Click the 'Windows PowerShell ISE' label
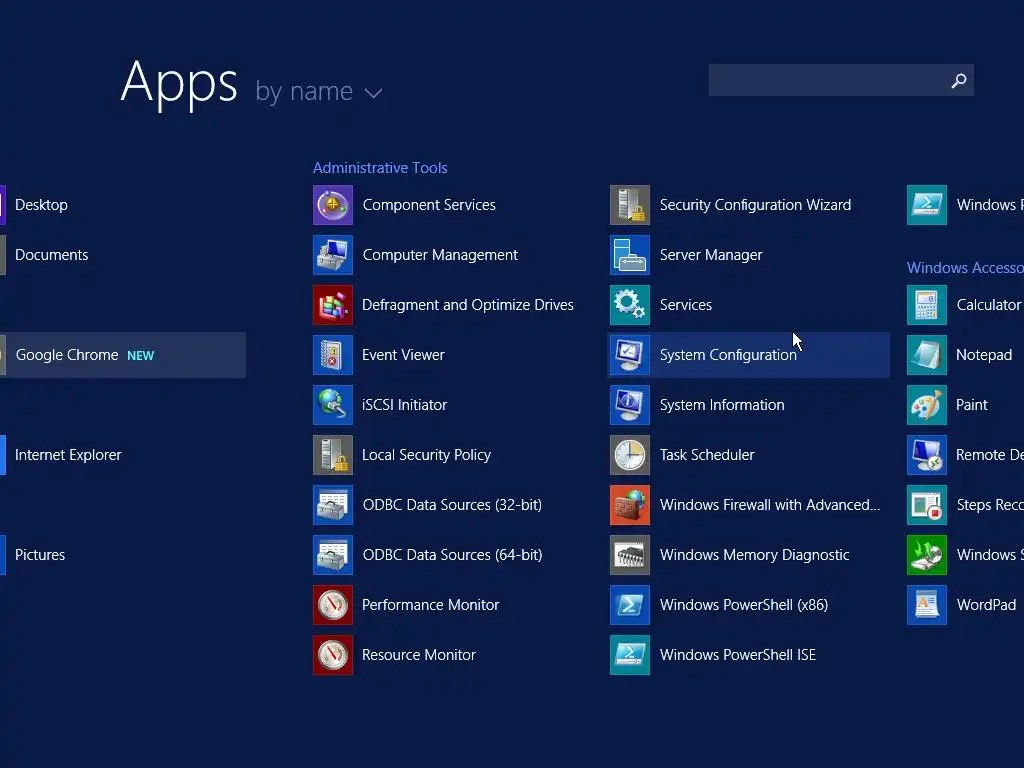1024x768 pixels. coord(738,655)
